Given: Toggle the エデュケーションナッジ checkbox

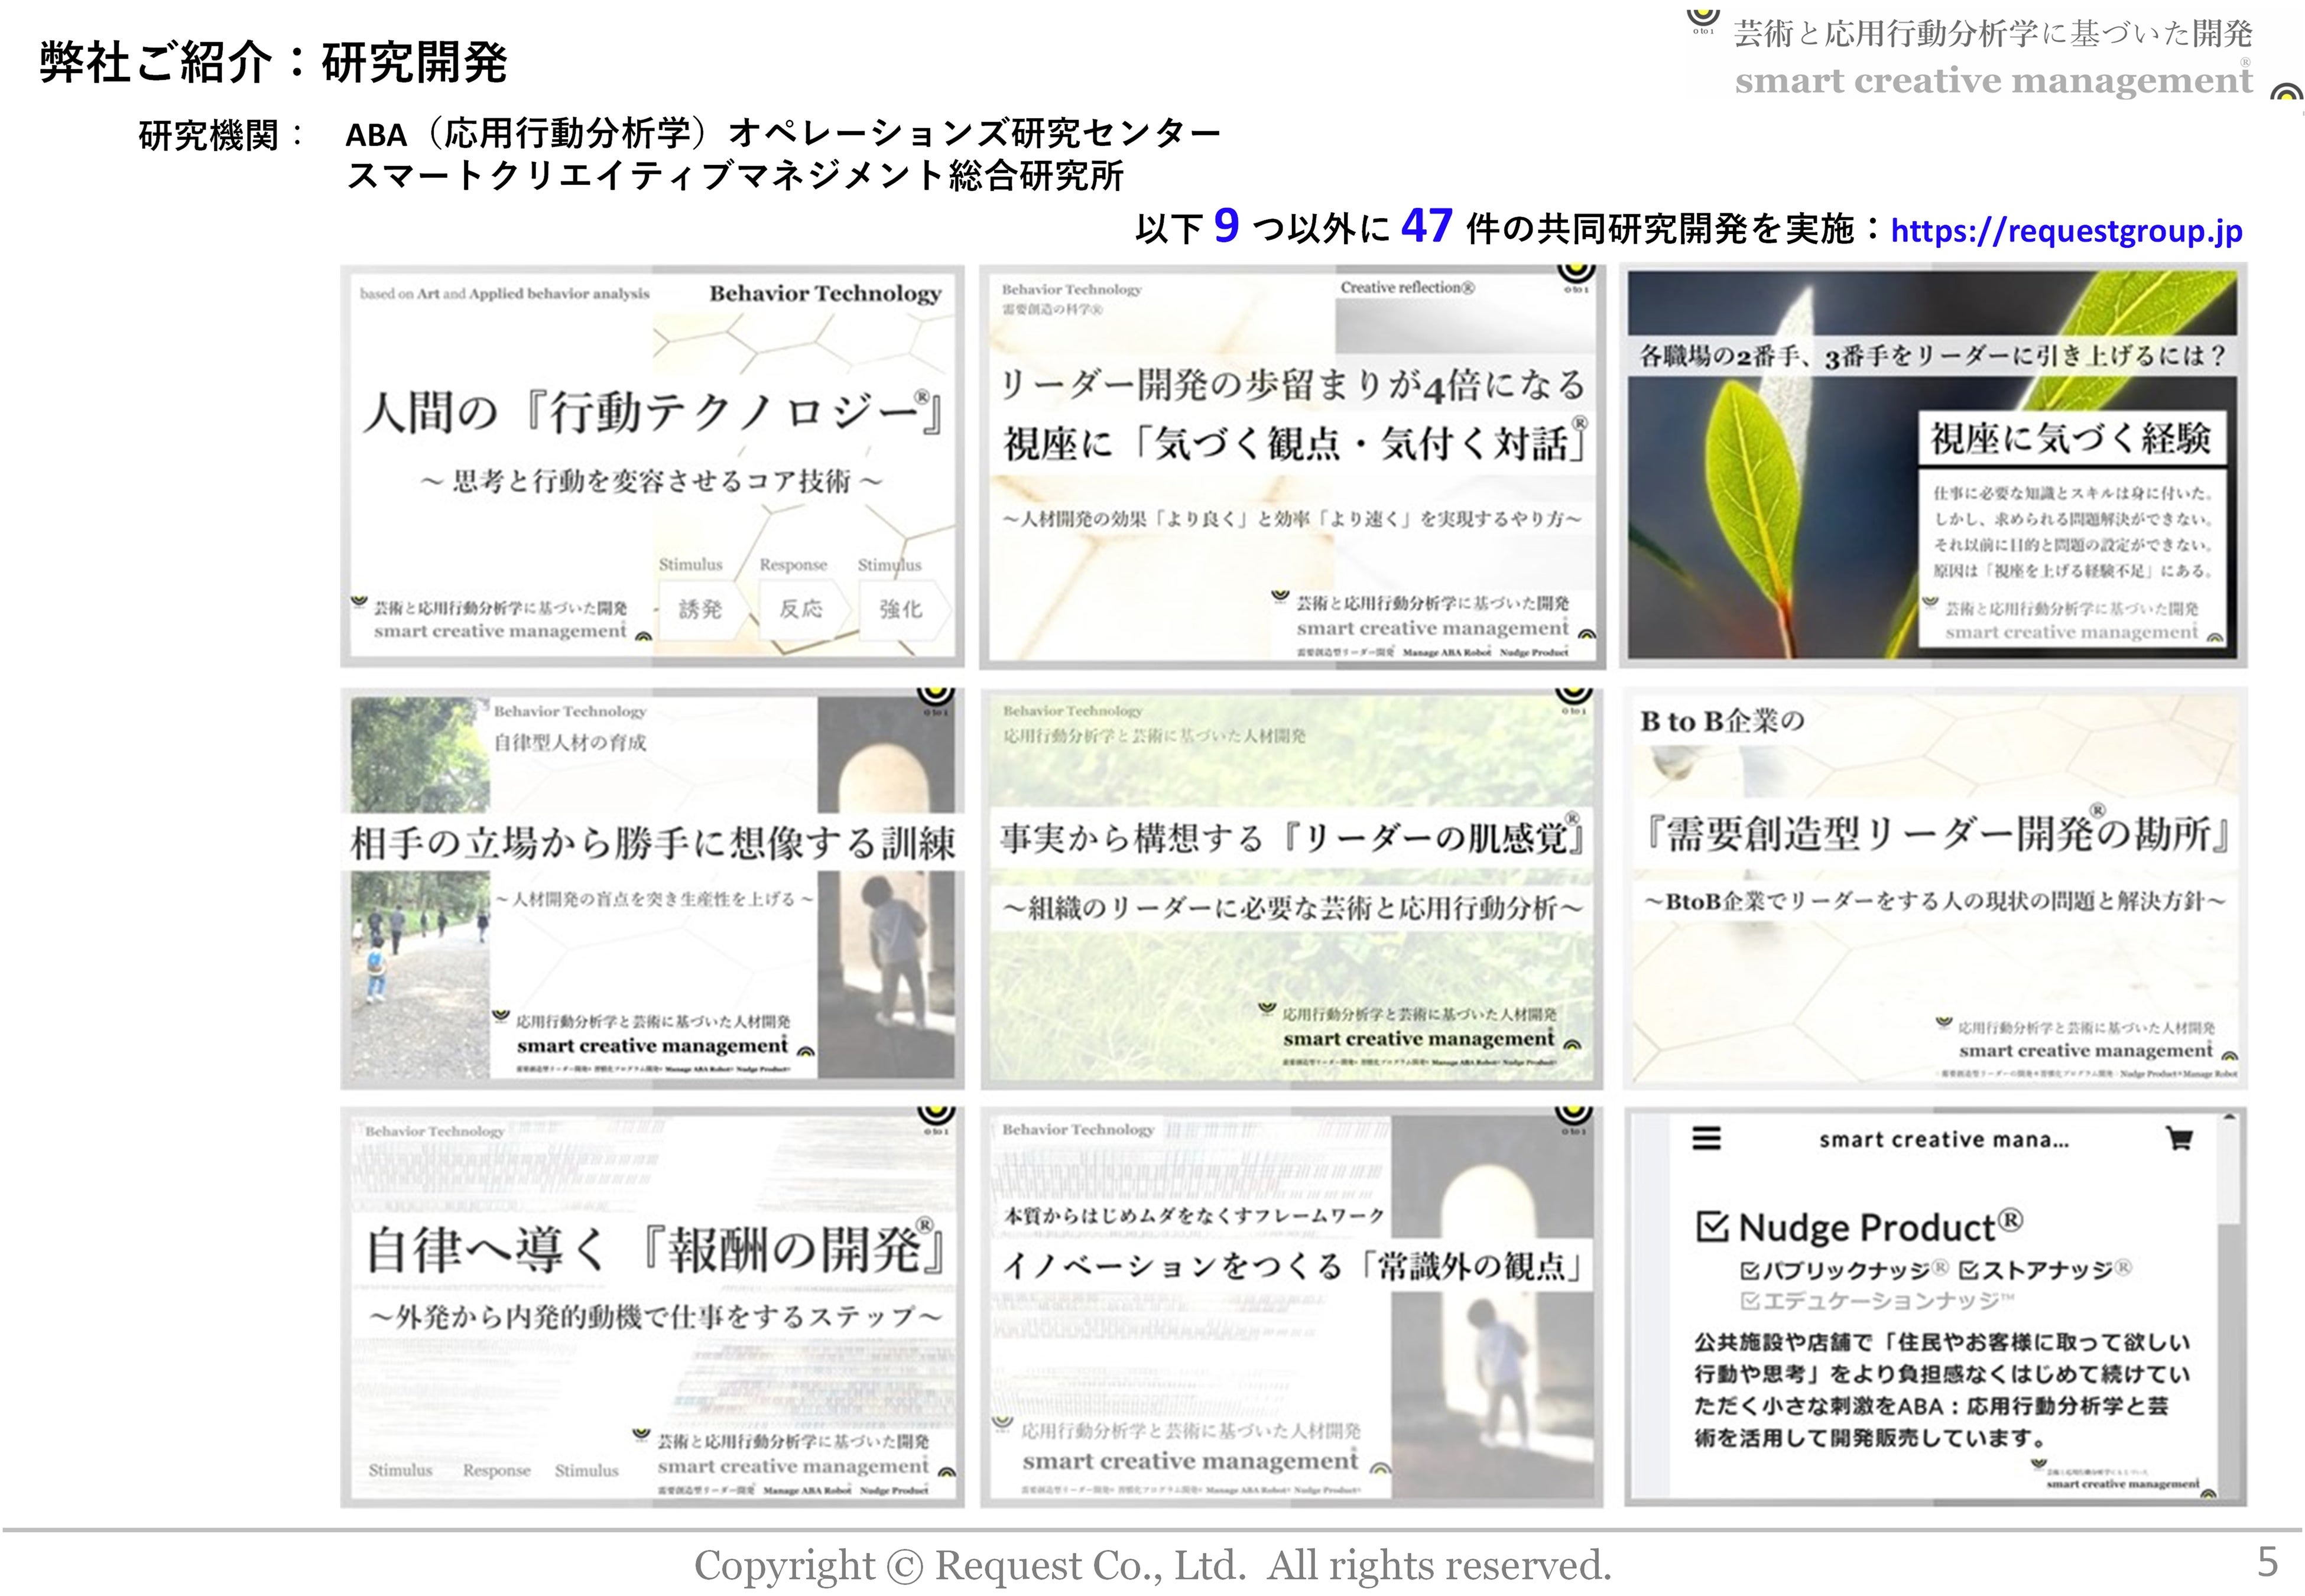Looking at the screenshot, I should click(x=1750, y=1301).
